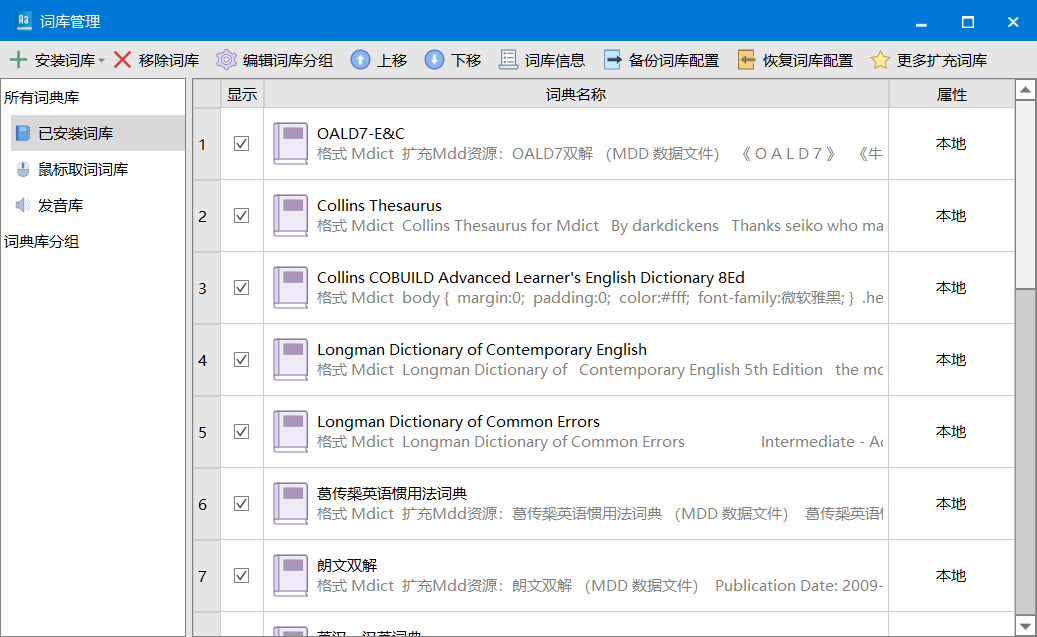Click the vertical scrollbar thumb
1037x637 pixels.
(1025, 194)
